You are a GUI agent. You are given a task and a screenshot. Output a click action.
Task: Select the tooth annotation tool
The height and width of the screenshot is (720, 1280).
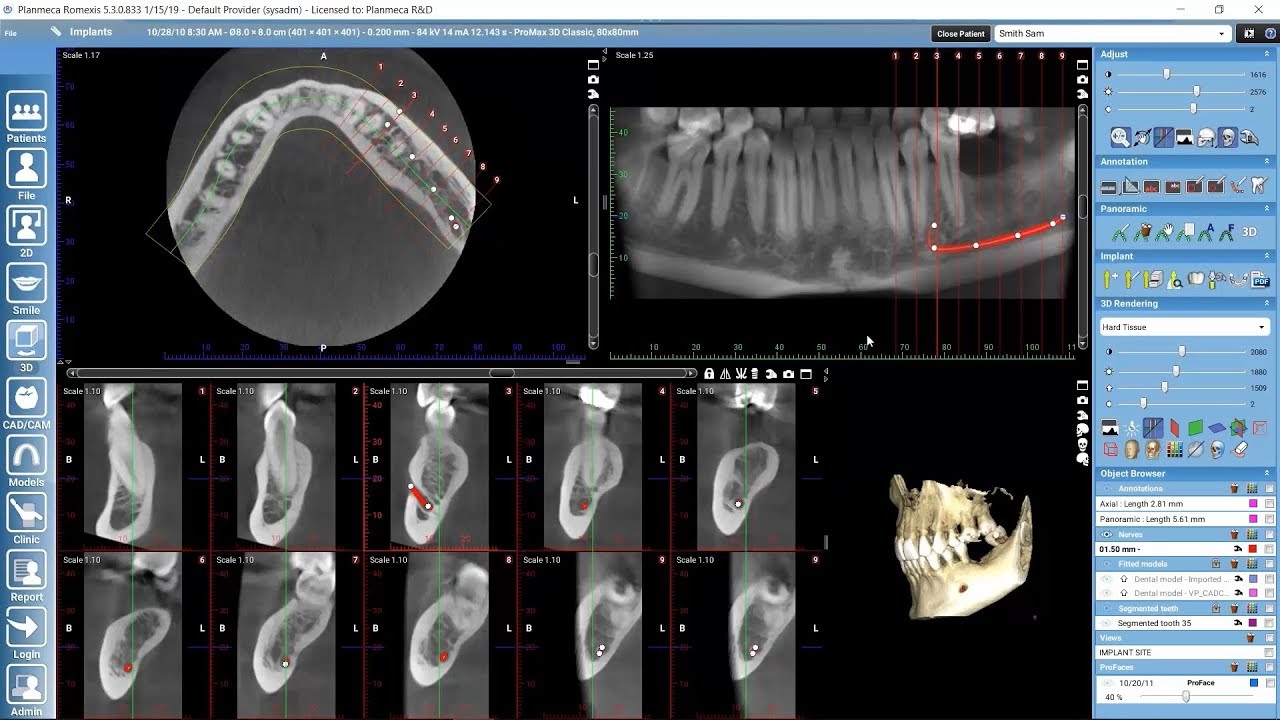click(x=1260, y=185)
